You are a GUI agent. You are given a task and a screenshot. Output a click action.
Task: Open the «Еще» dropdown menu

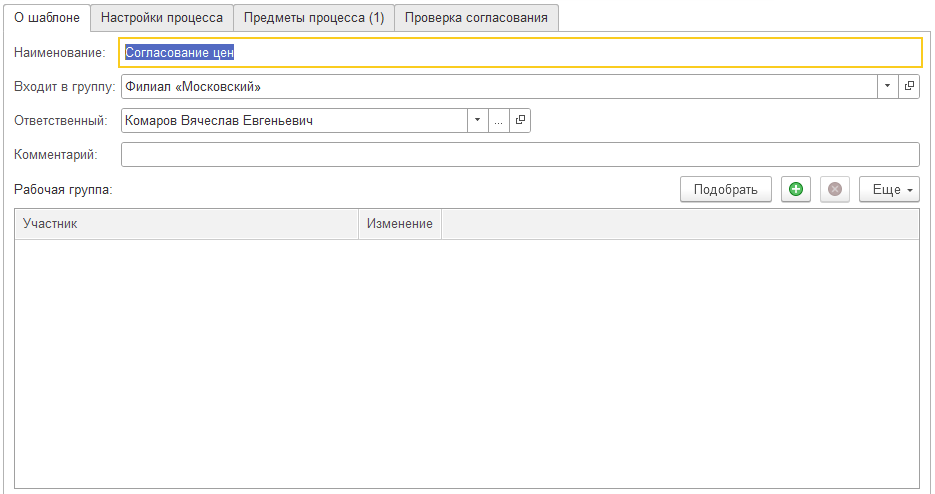point(888,189)
